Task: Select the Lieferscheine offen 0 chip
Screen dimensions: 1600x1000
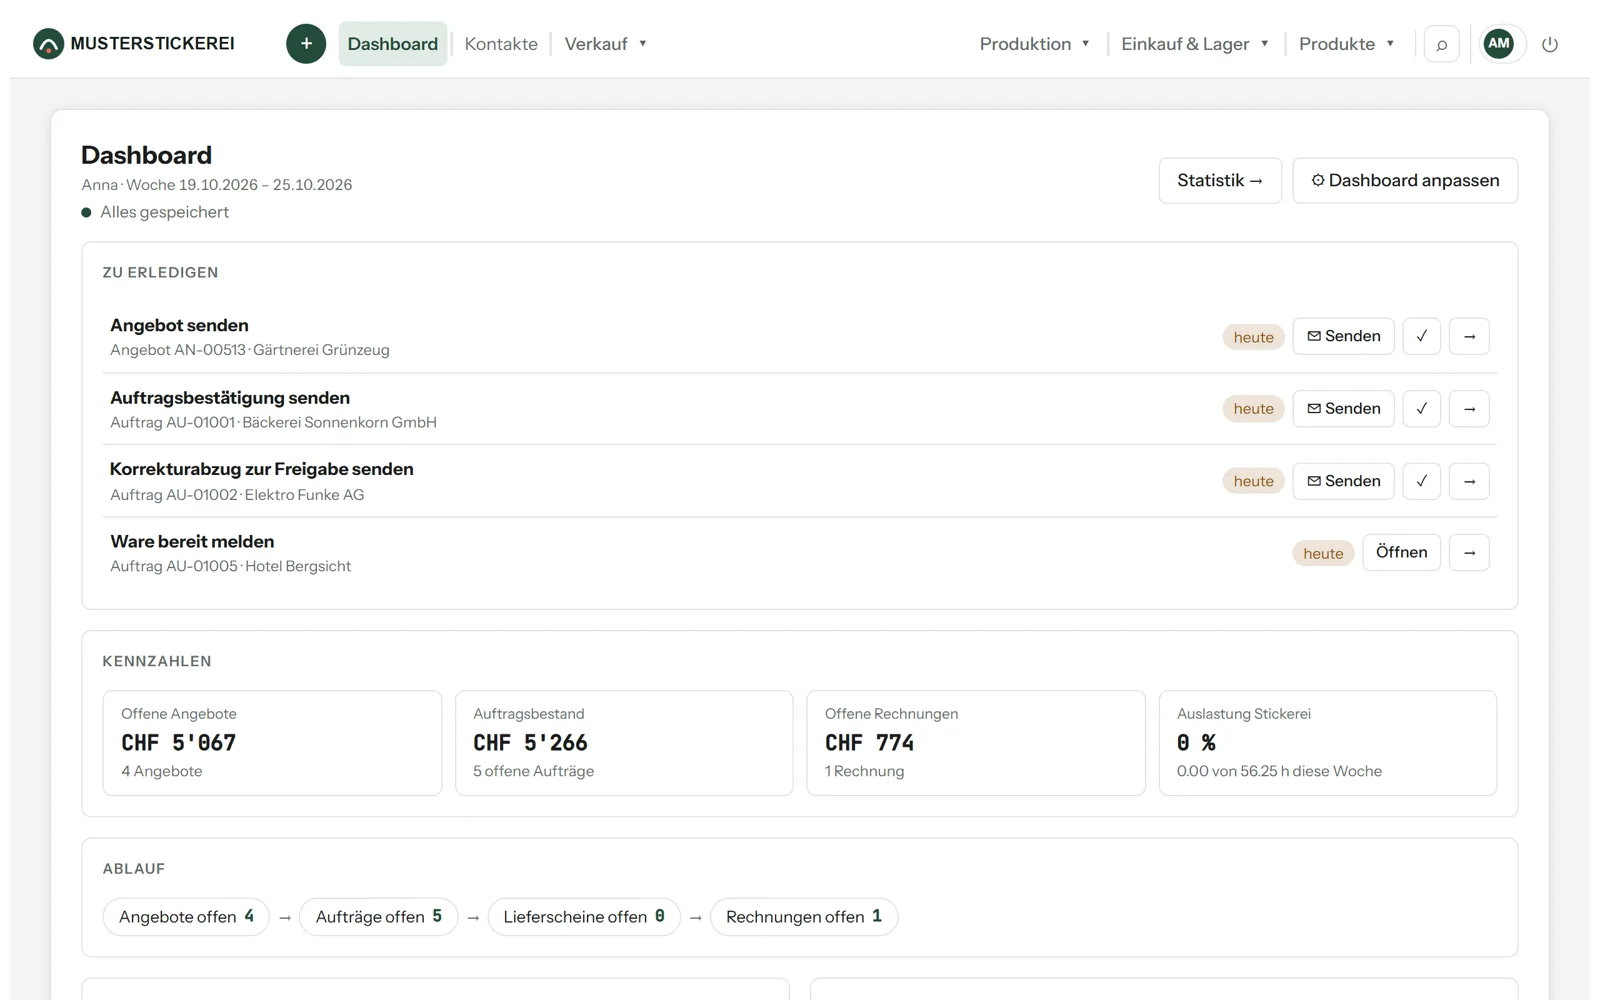Action: [x=584, y=917]
